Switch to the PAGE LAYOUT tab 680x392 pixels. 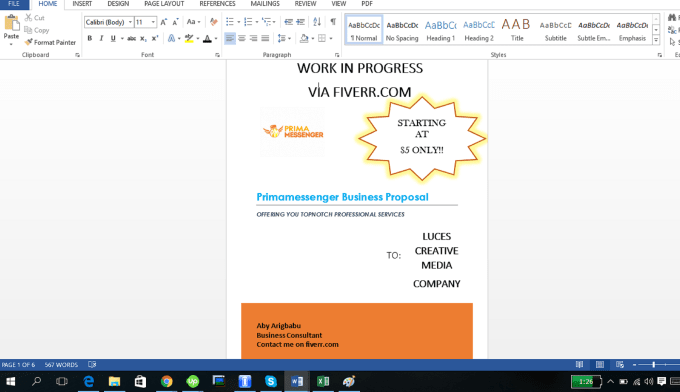(164, 4)
